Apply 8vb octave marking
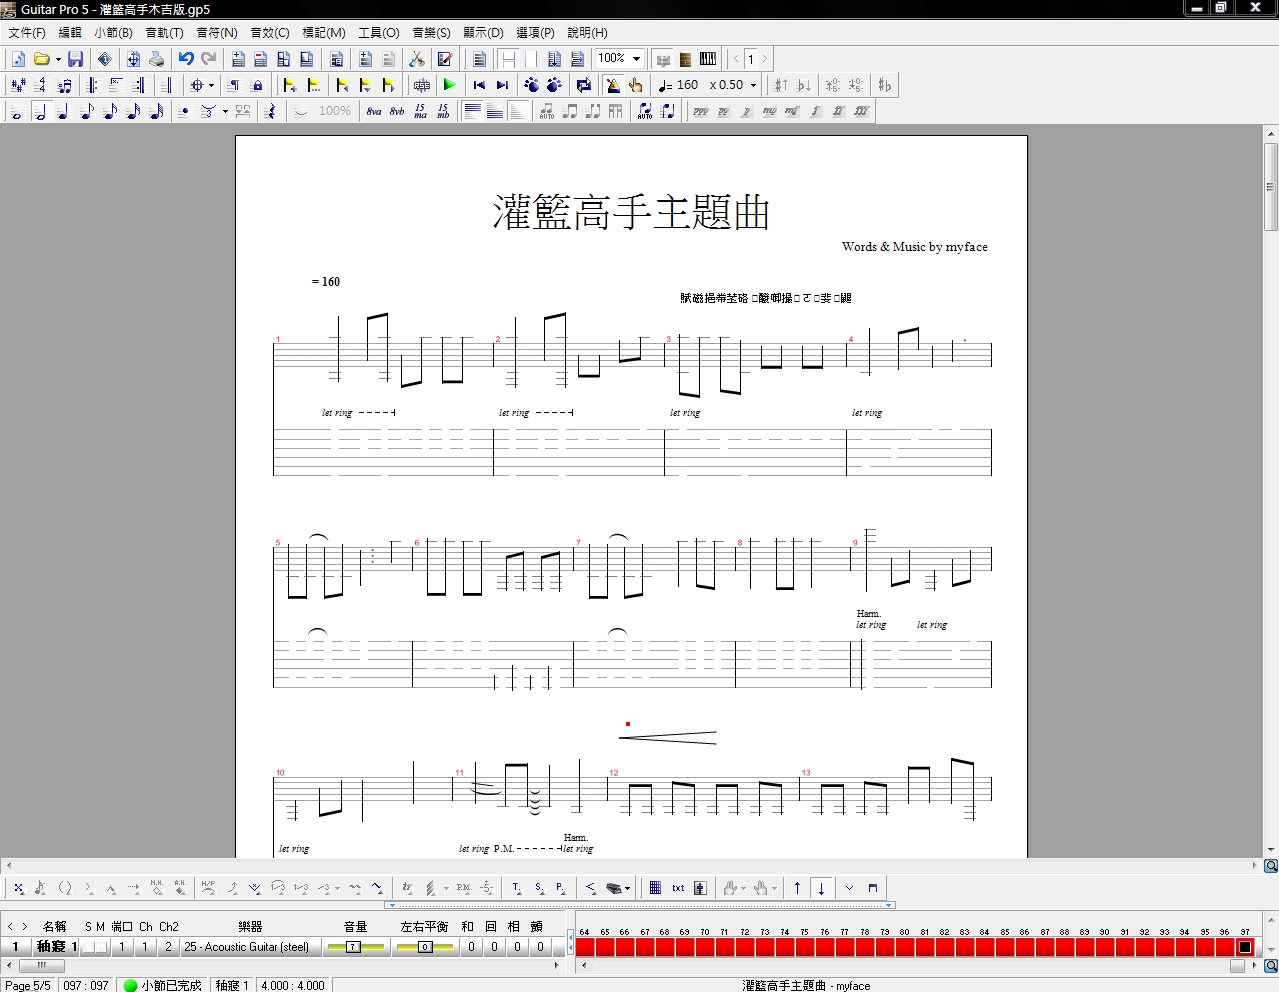 (397, 111)
